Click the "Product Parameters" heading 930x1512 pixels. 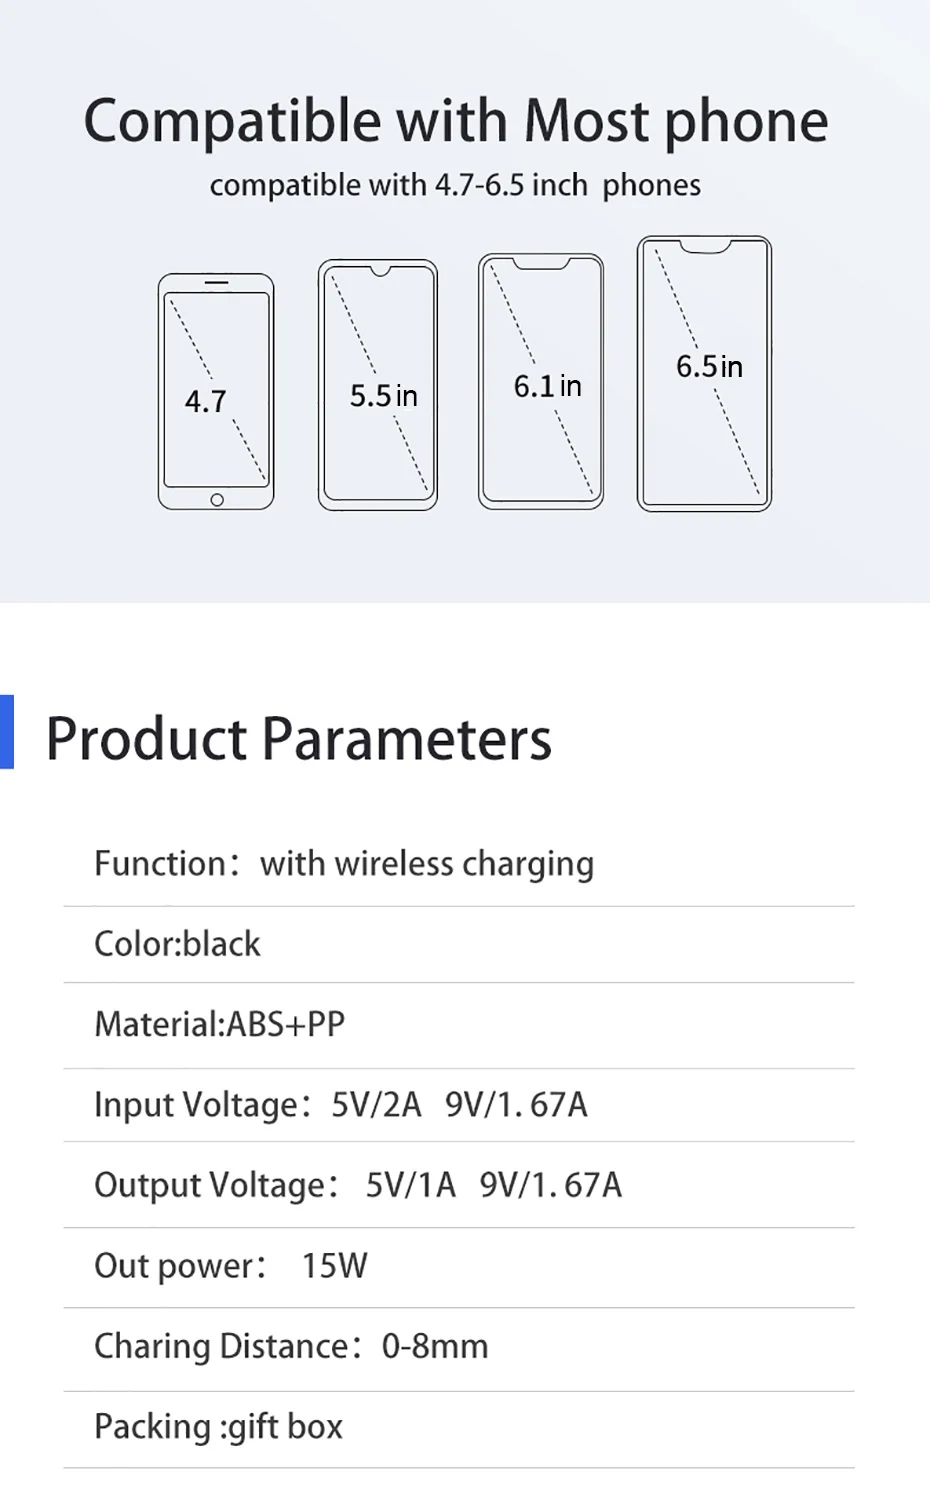tap(298, 739)
